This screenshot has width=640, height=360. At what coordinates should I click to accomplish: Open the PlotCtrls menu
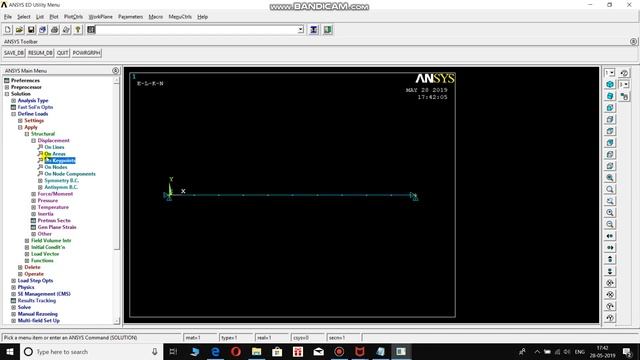tap(73, 17)
